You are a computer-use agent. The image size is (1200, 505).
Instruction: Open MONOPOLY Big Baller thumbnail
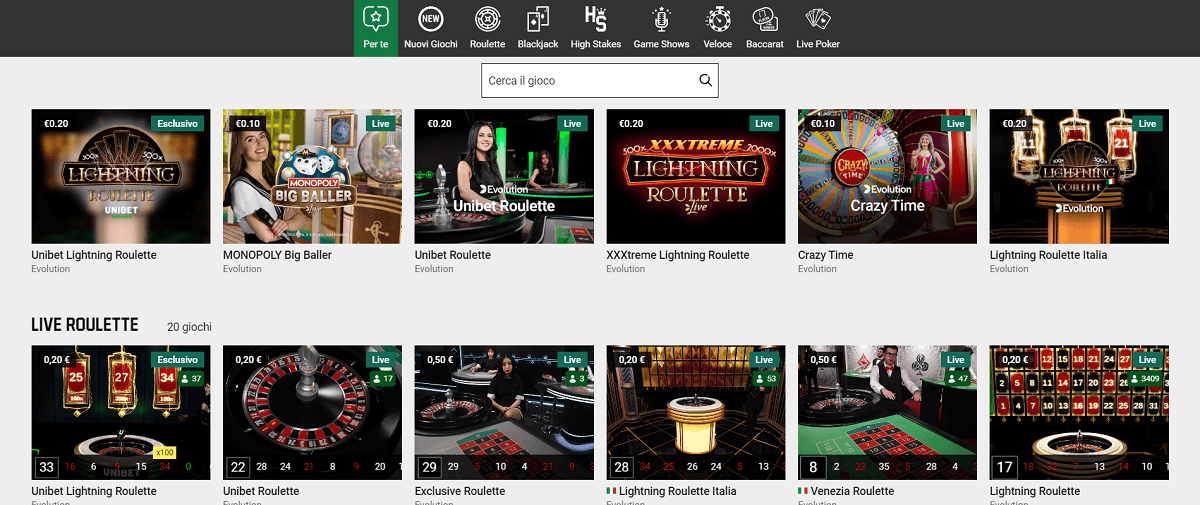tap(312, 176)
